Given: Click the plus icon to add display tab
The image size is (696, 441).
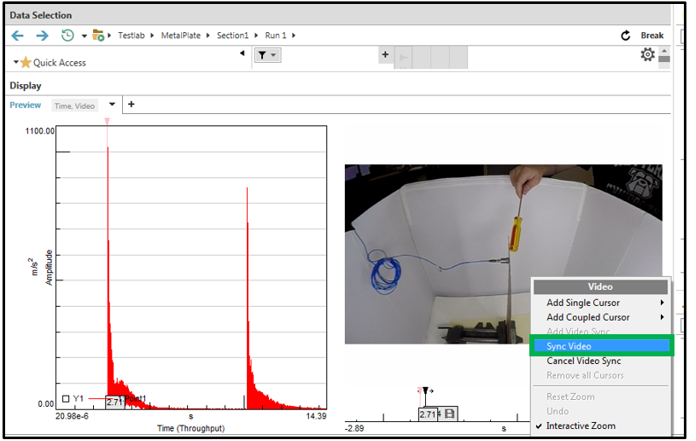Looking at the screenshot, I should [130, 104].
